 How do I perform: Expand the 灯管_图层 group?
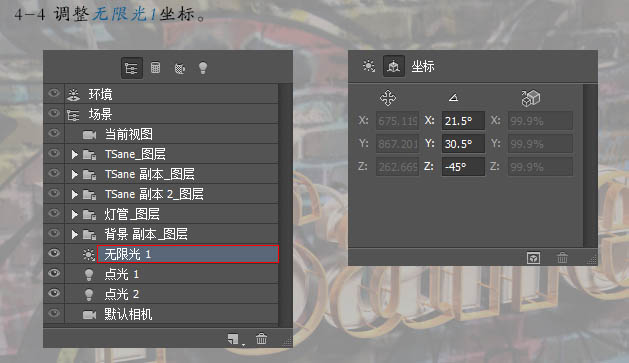click(74, 215)
